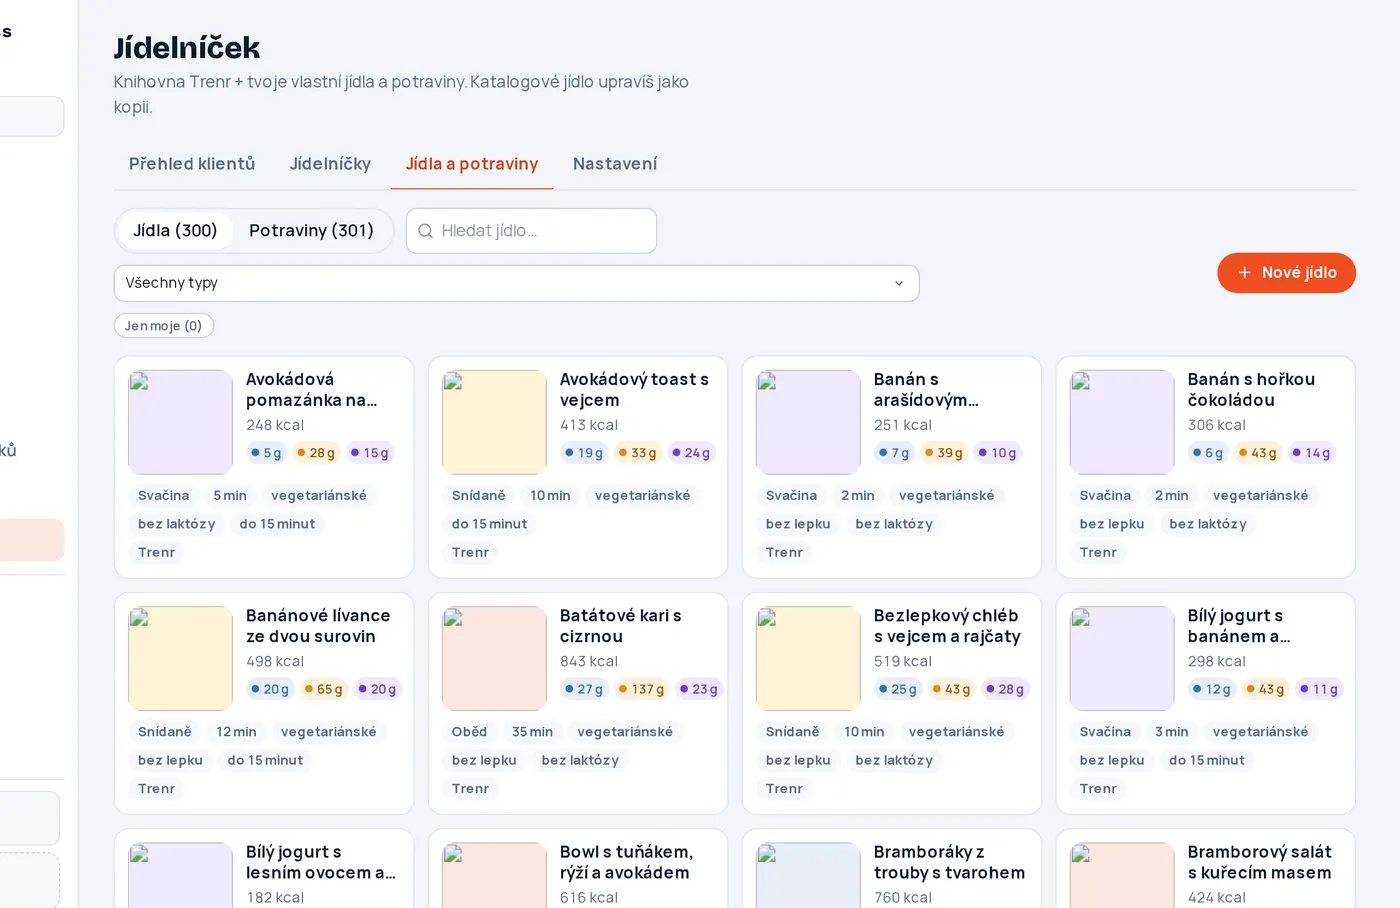Open the Nastavení tab
Screen dimensions: 1400x908
click(615, 164)
